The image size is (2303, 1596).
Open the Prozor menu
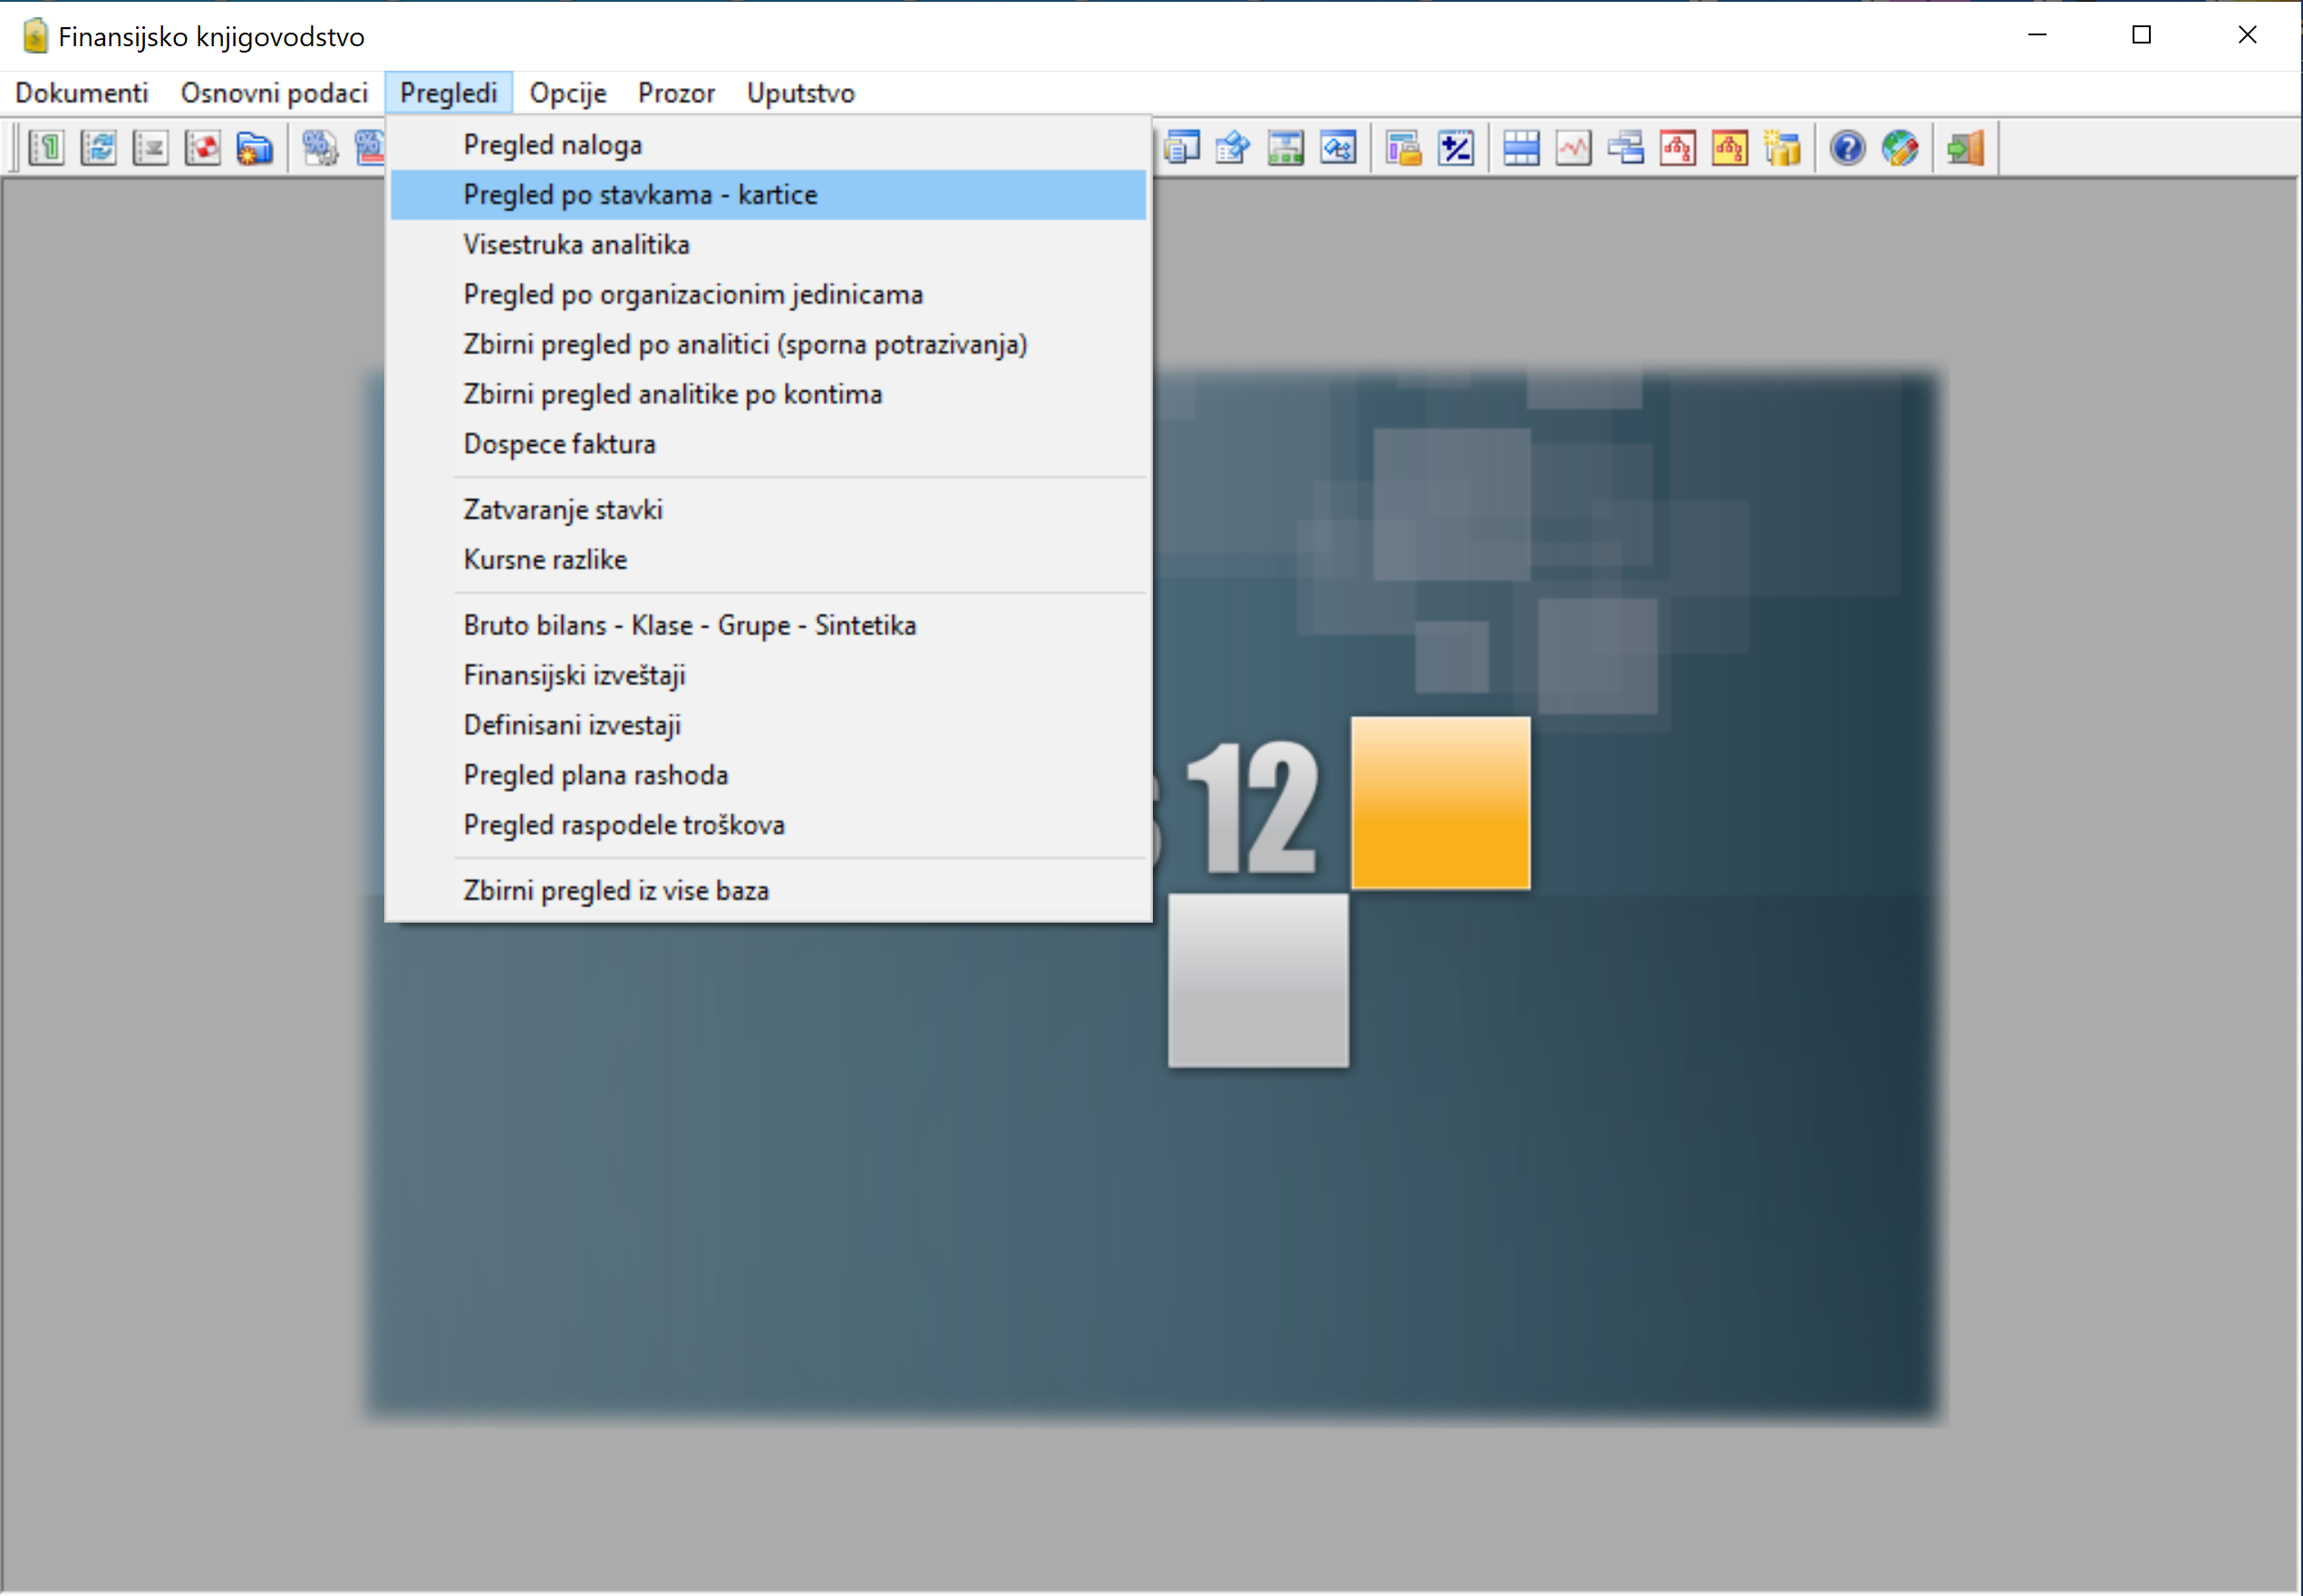point(676,93)
